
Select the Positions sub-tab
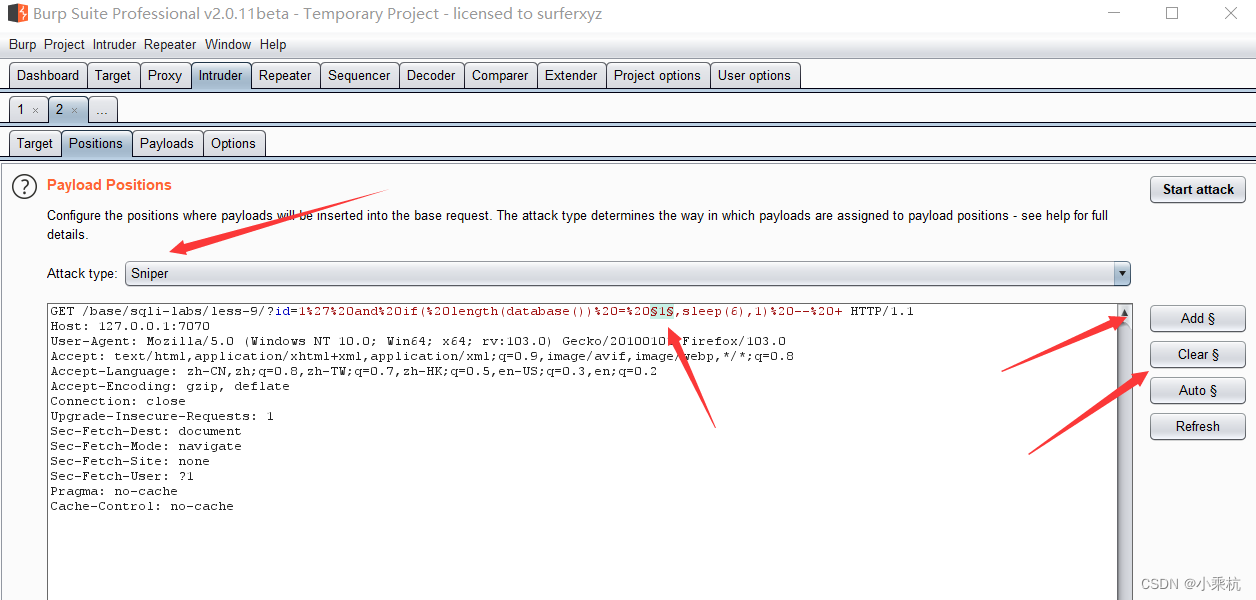pos(96,143)
